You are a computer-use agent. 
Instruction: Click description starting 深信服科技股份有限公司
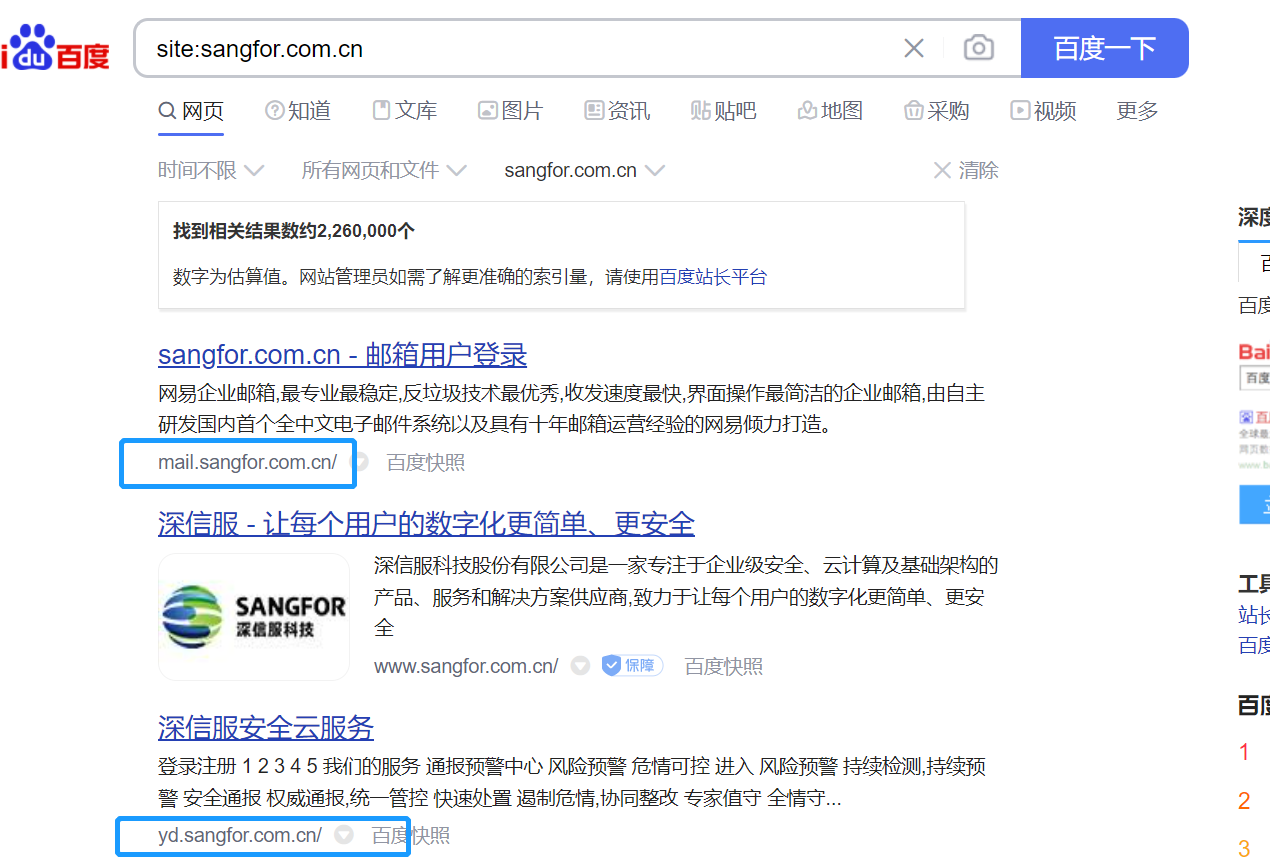point(686,597)
